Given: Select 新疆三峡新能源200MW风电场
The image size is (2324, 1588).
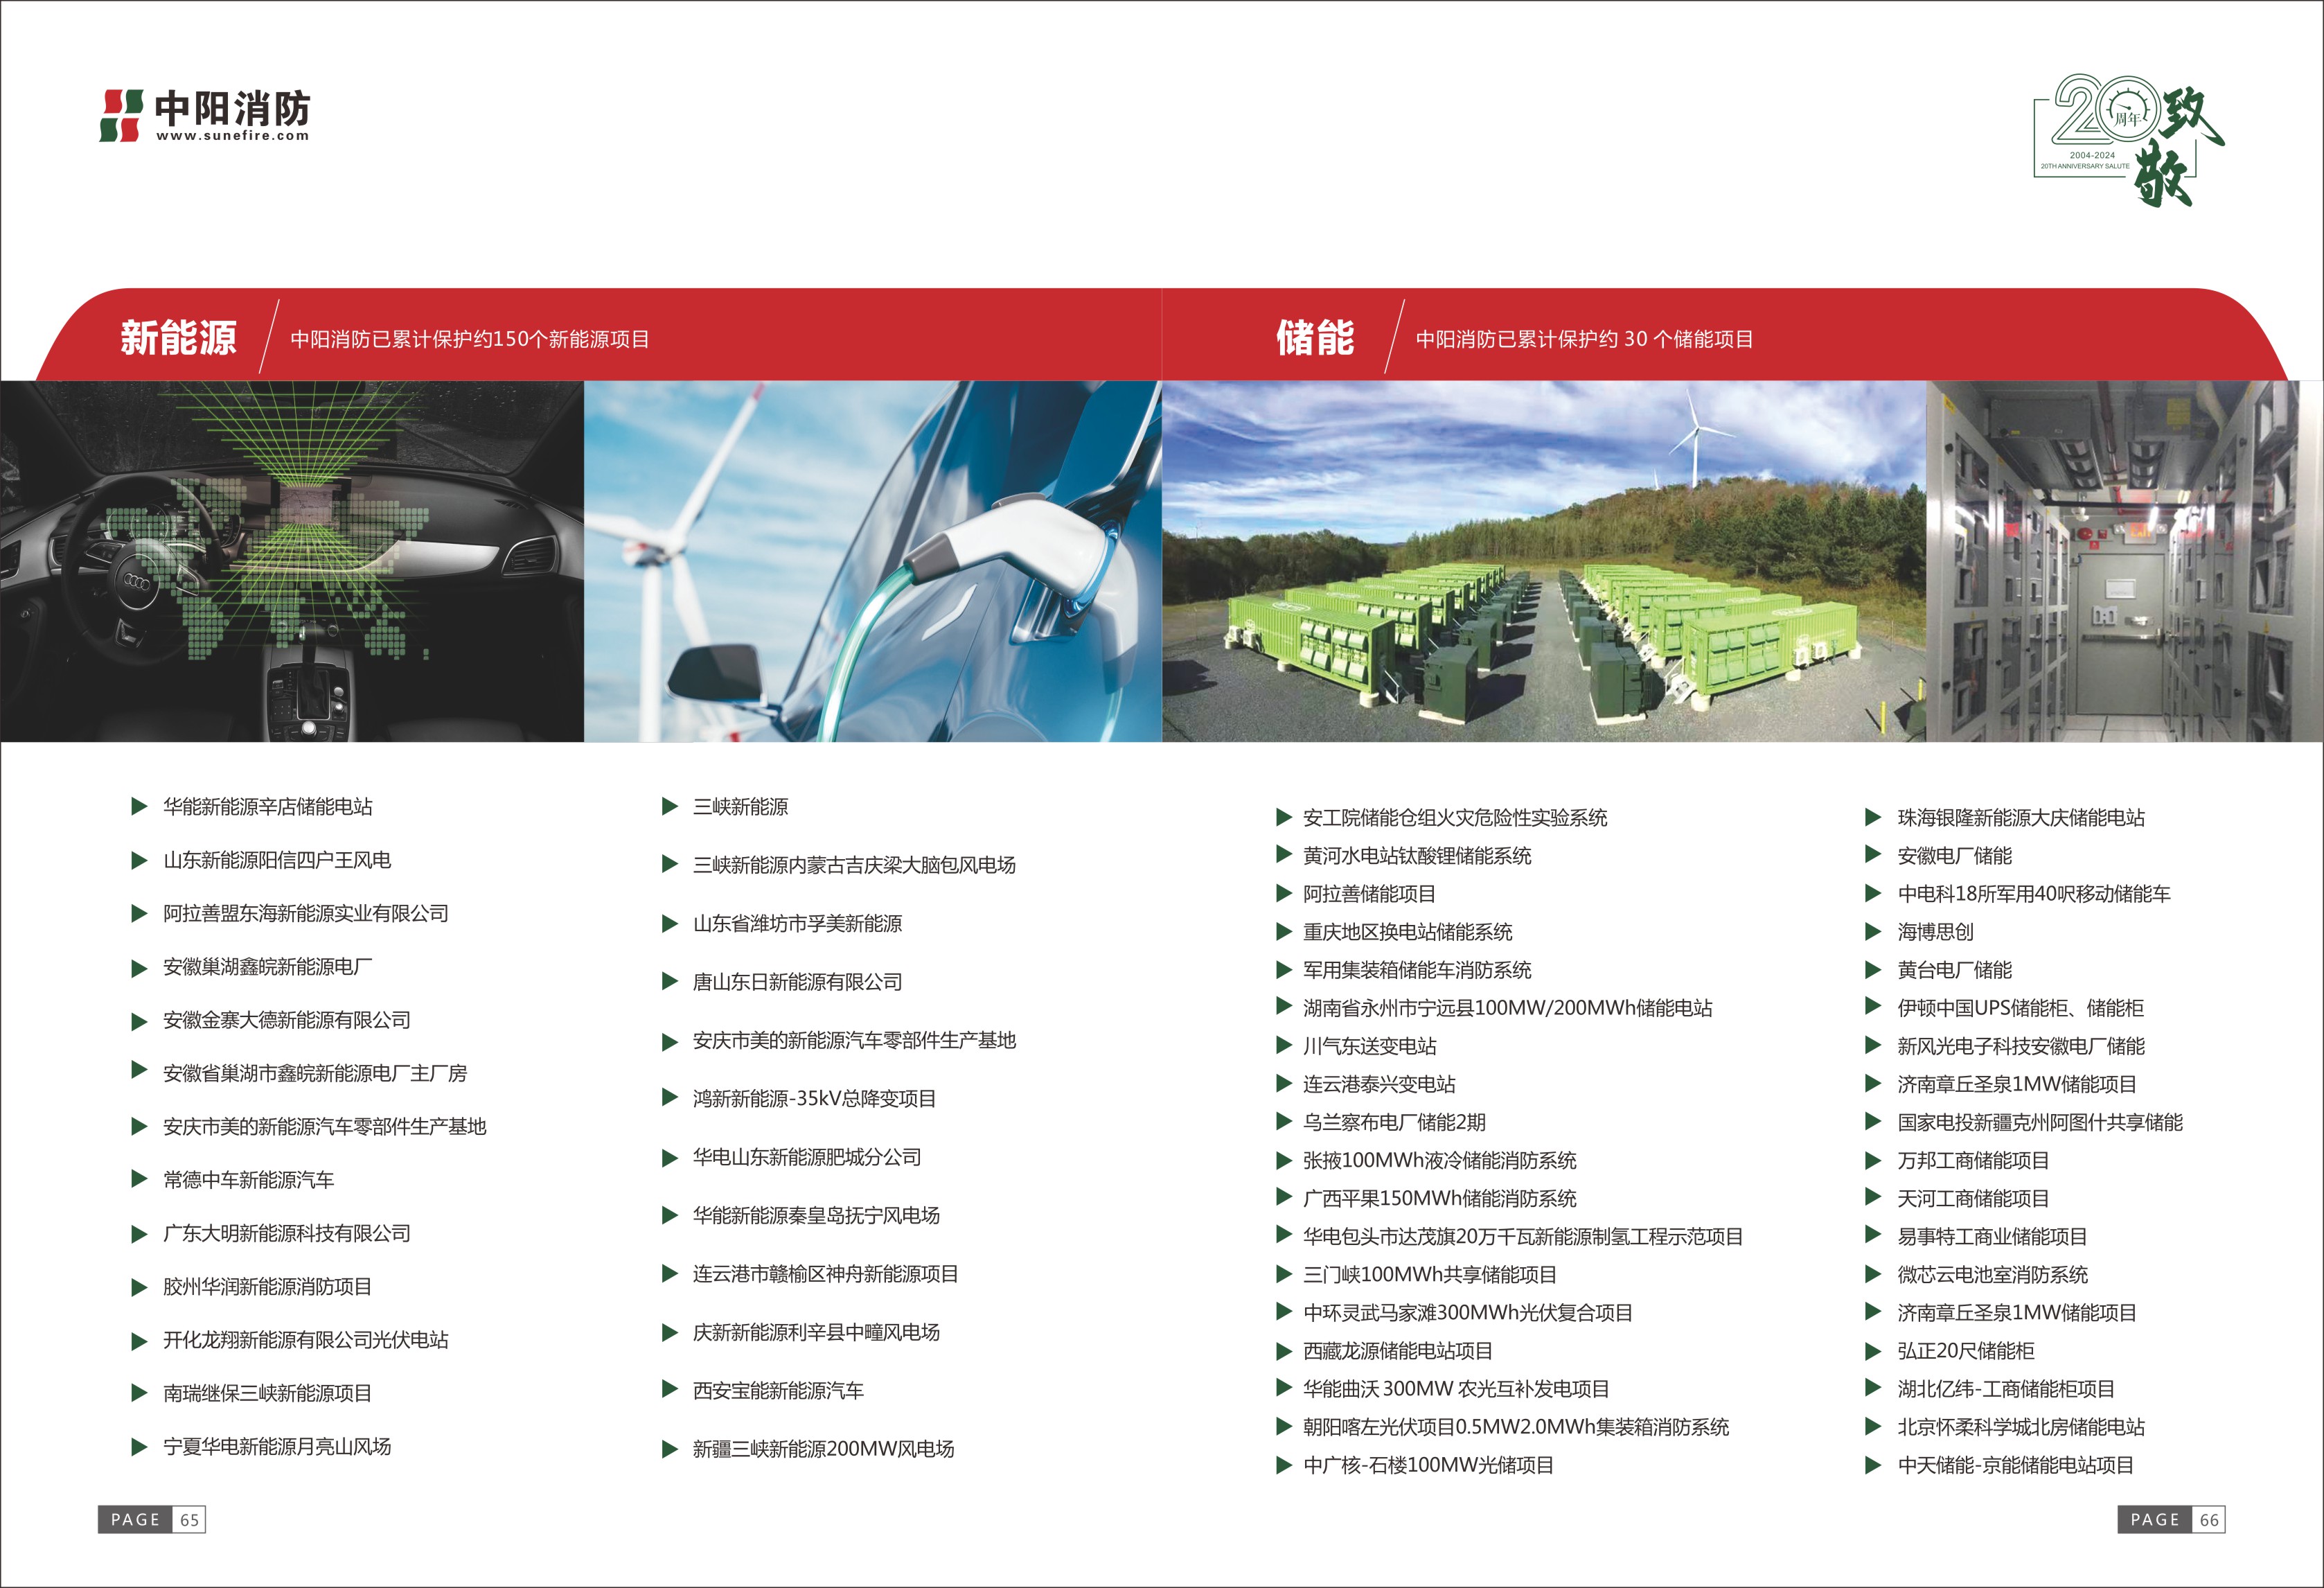Looking at the screenshot, I should click(x=823, y=1449).
